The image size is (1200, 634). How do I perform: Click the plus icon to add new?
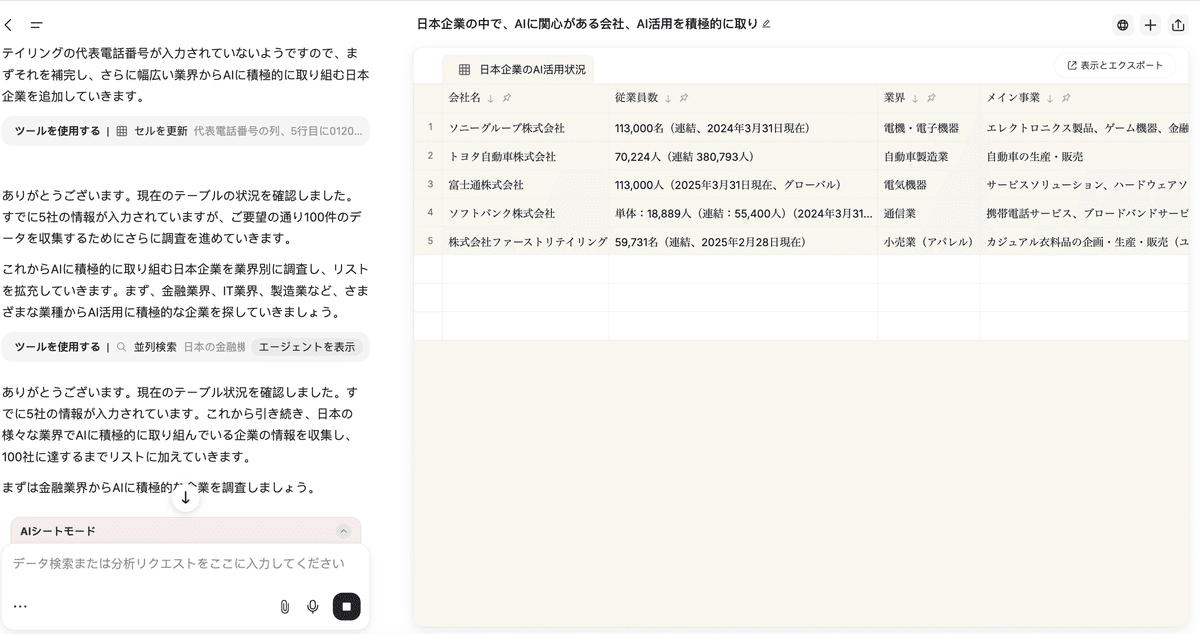pyautogui.click(x=1150, y=25)
